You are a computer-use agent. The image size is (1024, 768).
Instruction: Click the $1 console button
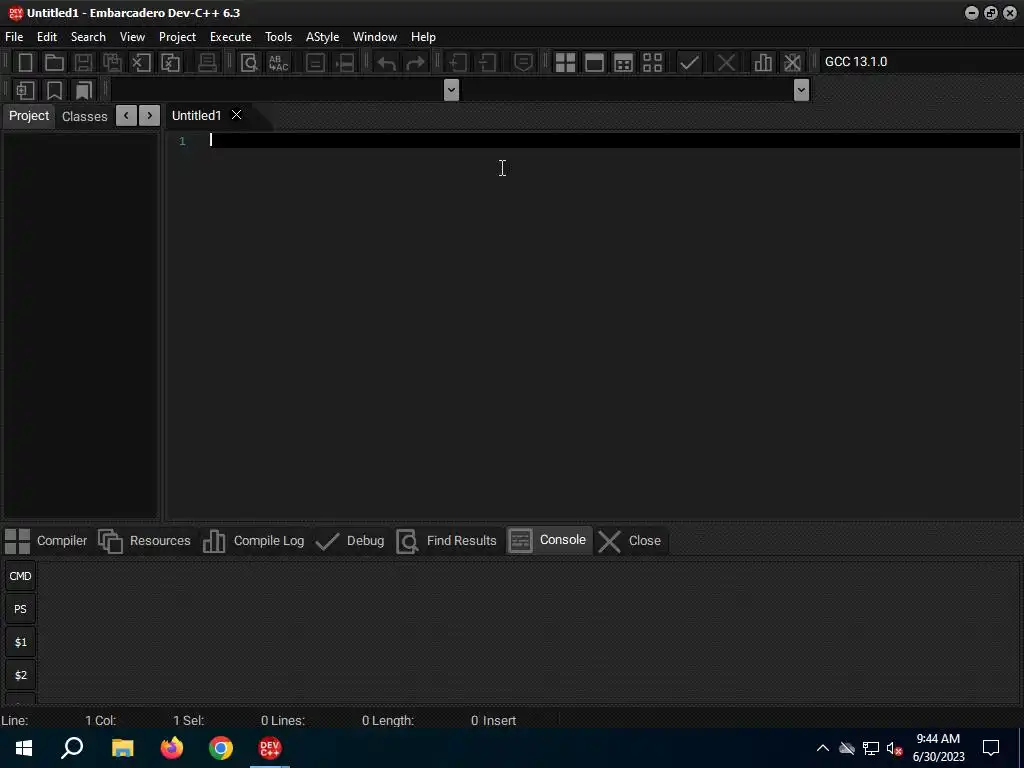click(x=20, y=643)
